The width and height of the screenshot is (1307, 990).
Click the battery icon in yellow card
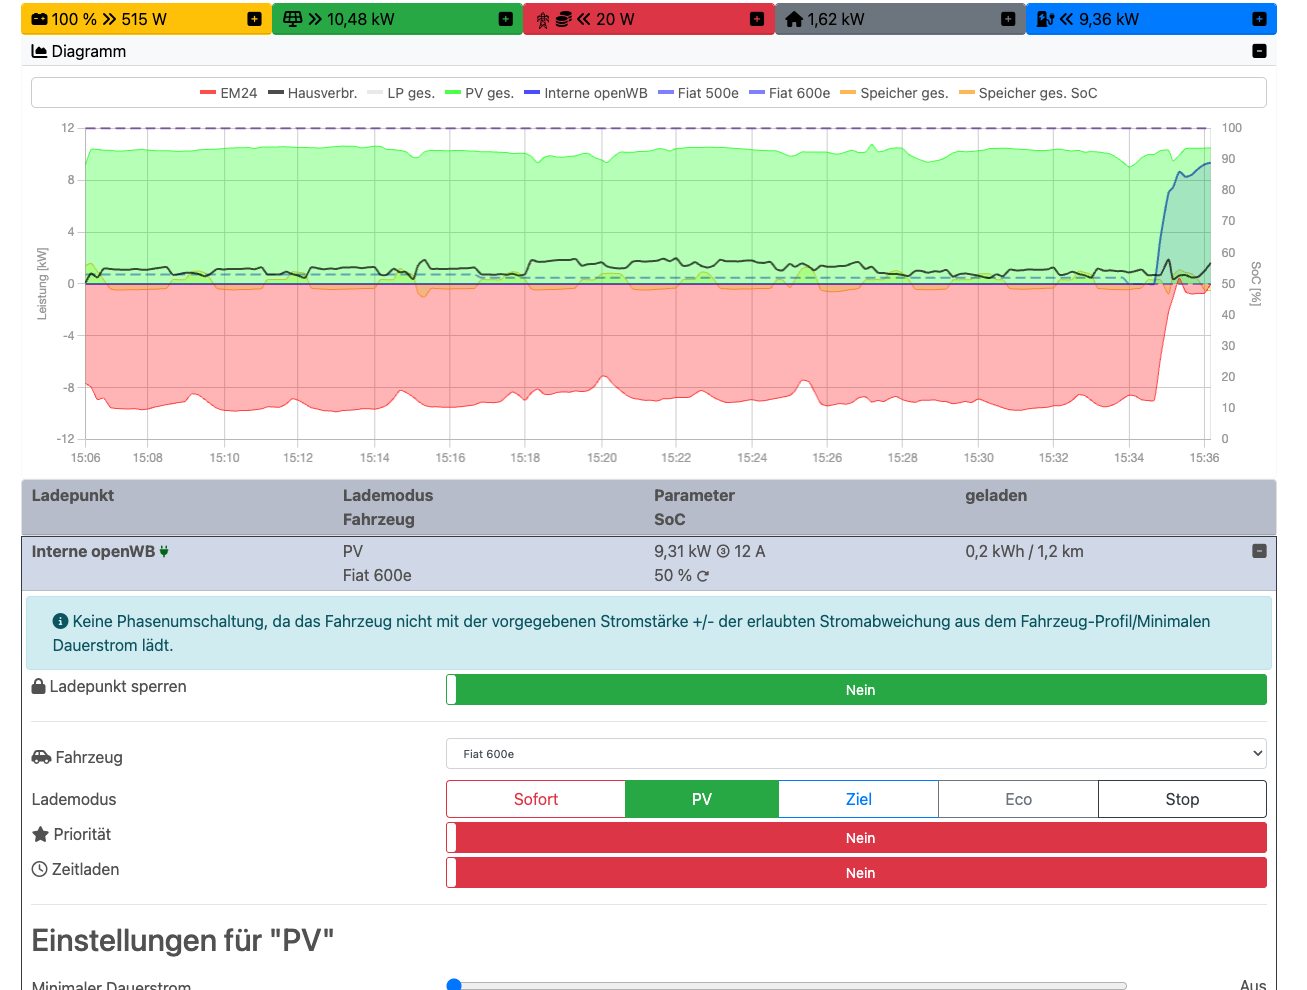(39, 19)
